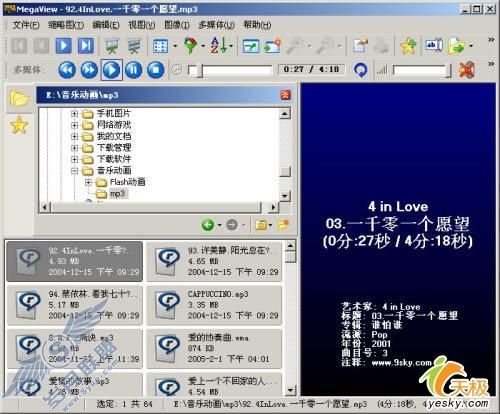500x414 pixels.
Task: Open the sort order dropdown arrow
Action: 231,46
